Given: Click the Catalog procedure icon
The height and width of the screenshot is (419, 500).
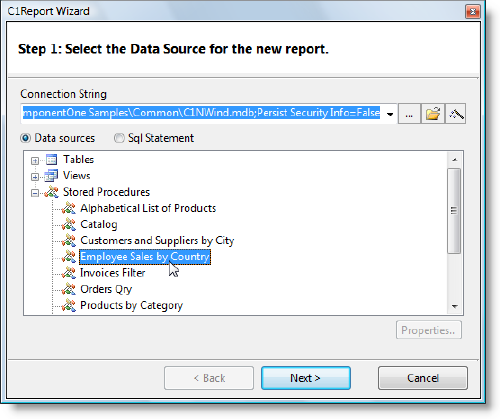Looking at the screenshot, I should [69, 224].
